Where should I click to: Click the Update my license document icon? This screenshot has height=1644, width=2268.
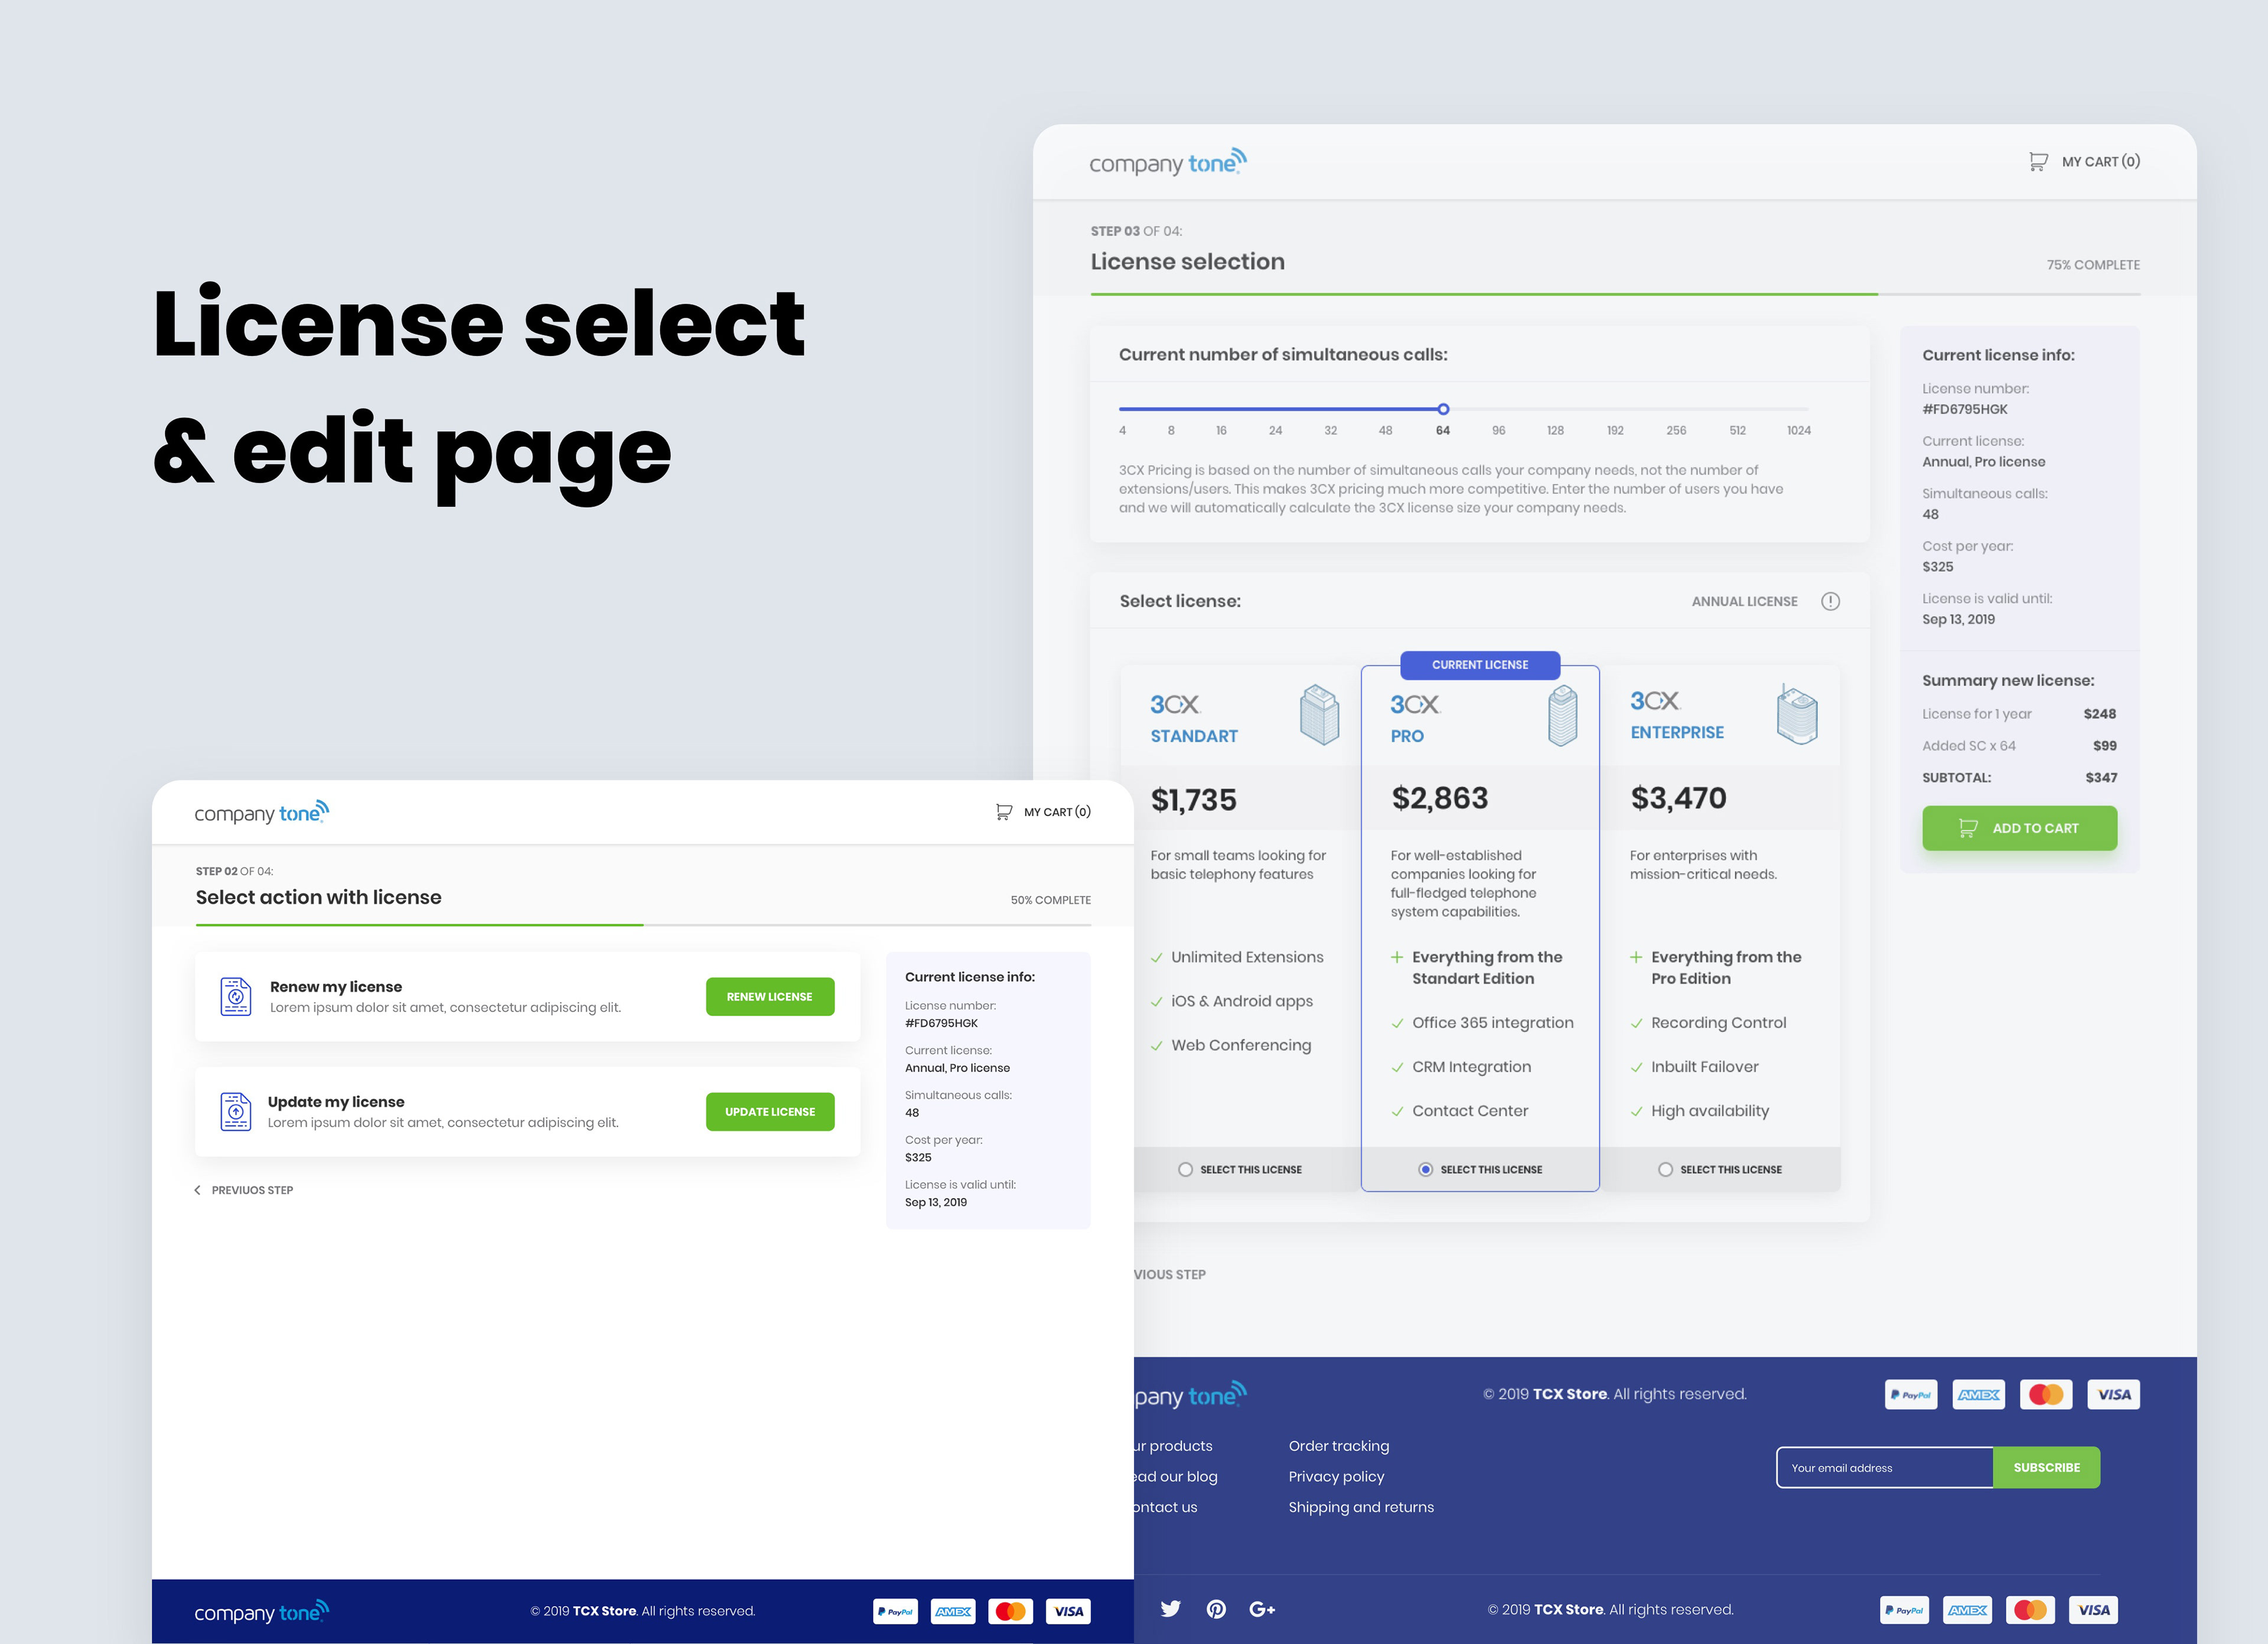pos(236,1111)
